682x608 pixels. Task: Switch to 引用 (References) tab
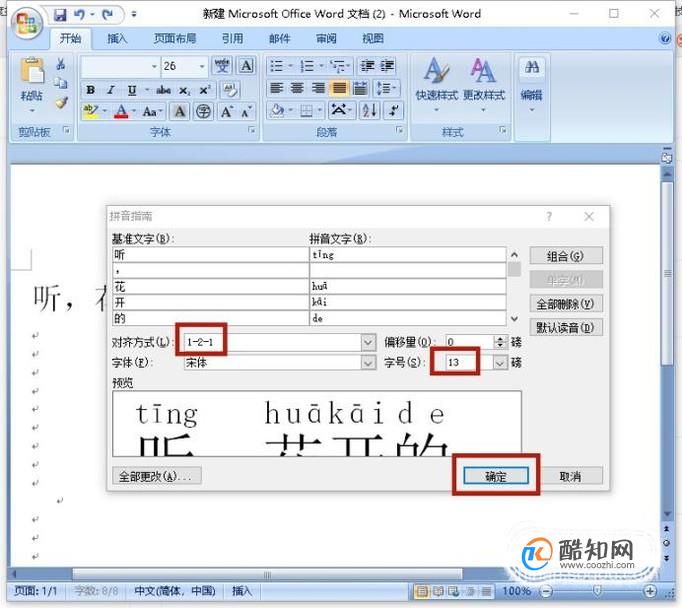(x=232, y=39)
